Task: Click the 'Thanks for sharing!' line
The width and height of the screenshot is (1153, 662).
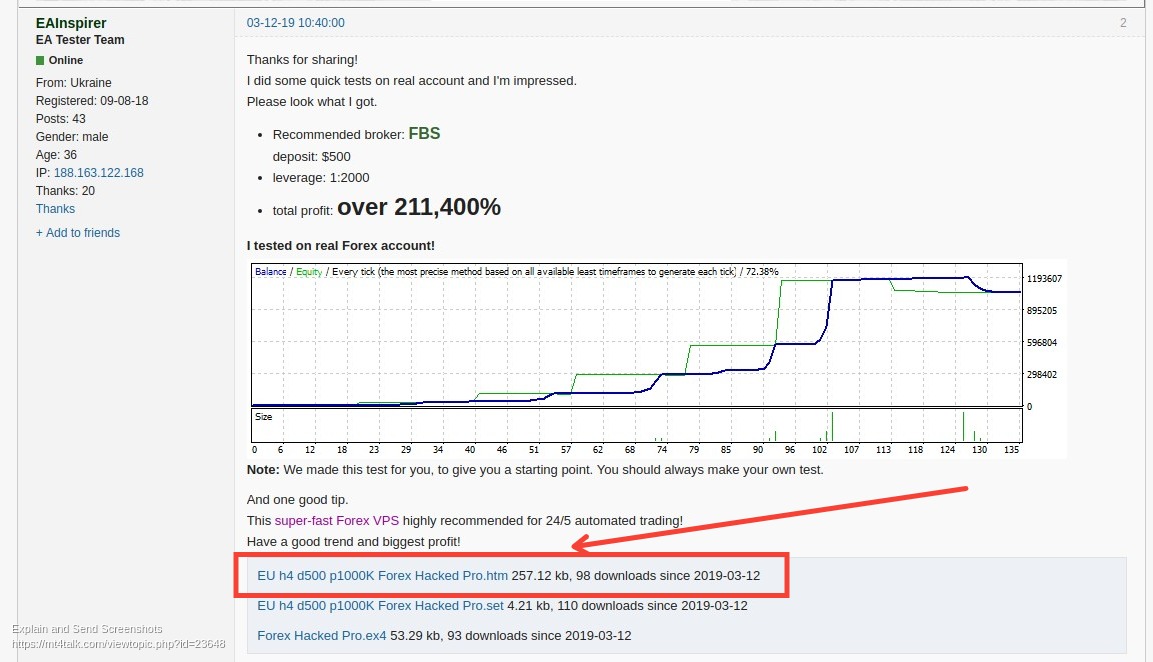Action: tap(302, 60)
